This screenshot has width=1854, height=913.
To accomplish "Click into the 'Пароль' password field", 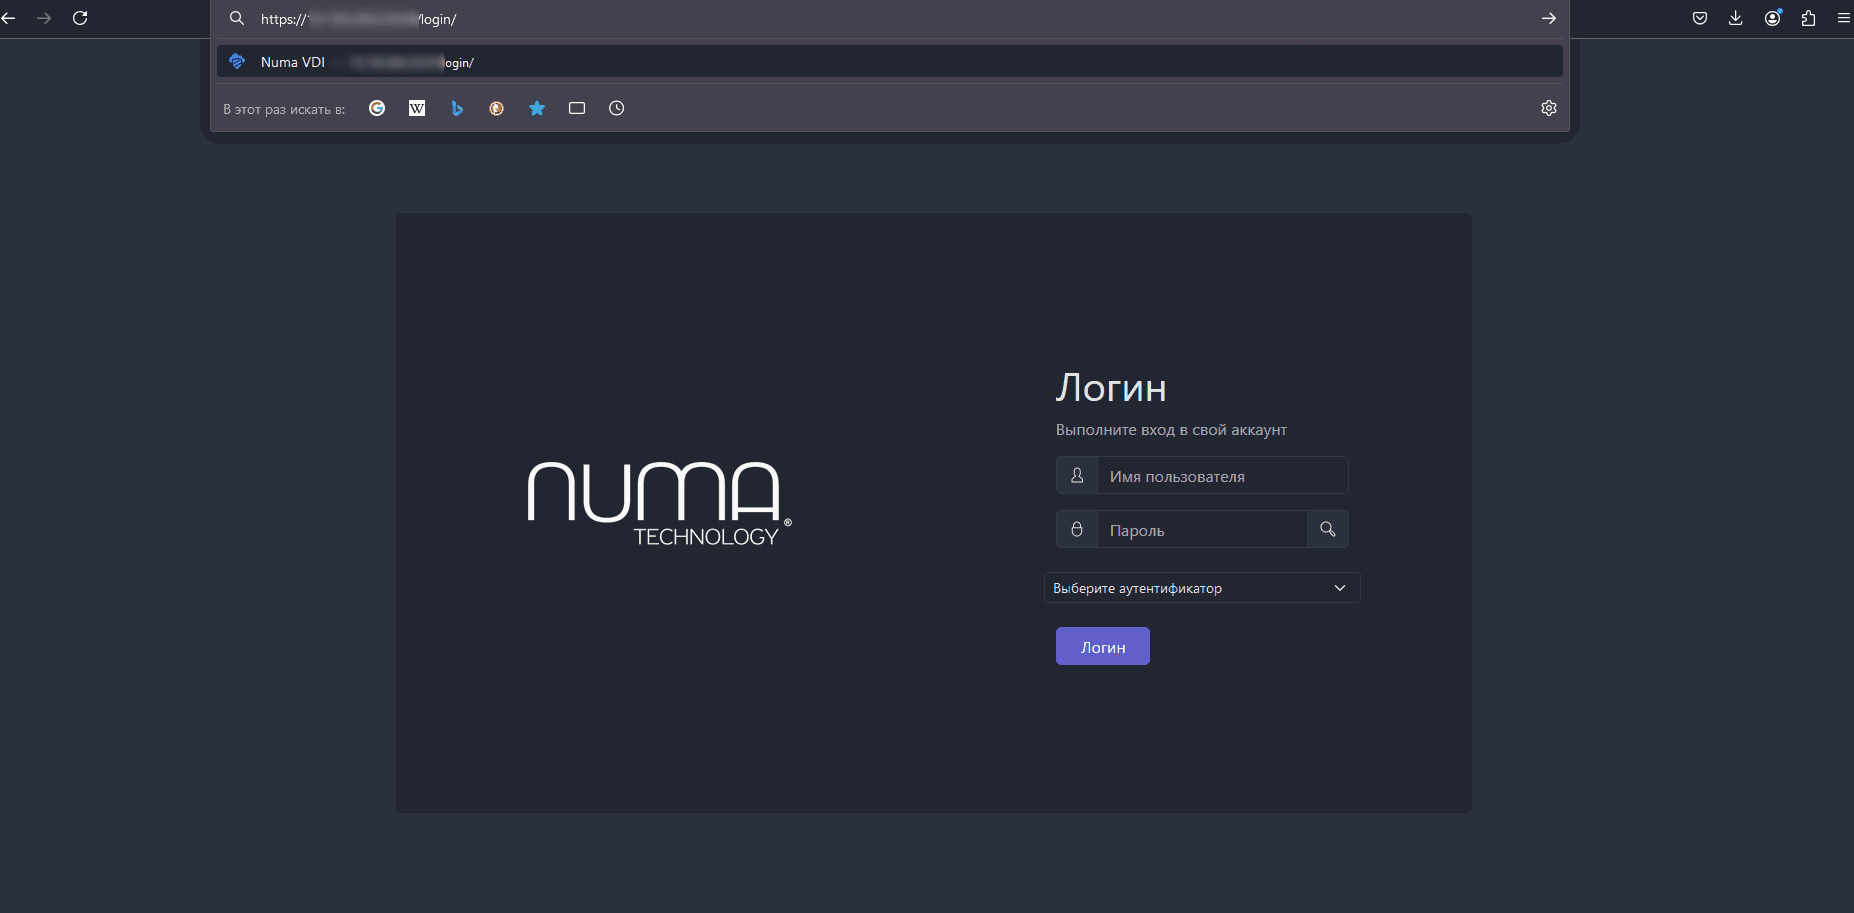I will (x=1202, y=530).
